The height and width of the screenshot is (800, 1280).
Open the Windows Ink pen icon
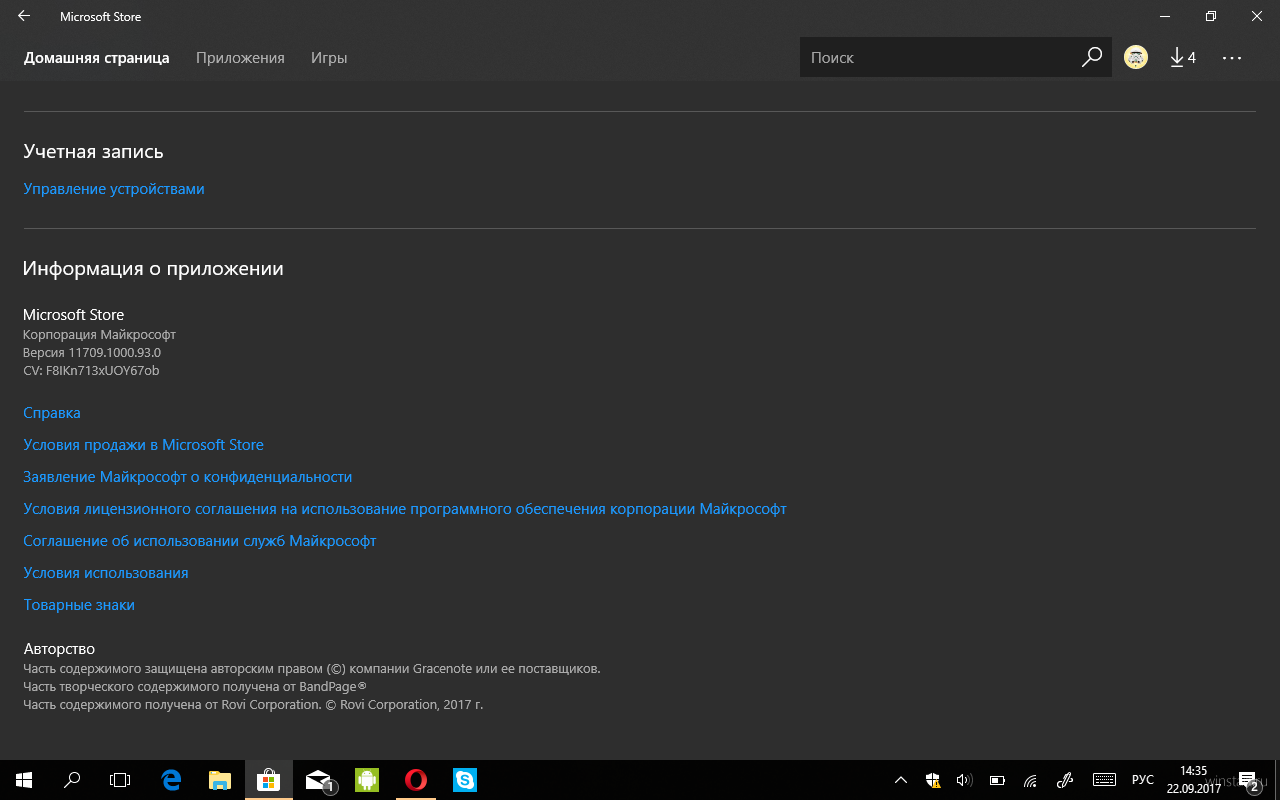[x=1065, y=780]
